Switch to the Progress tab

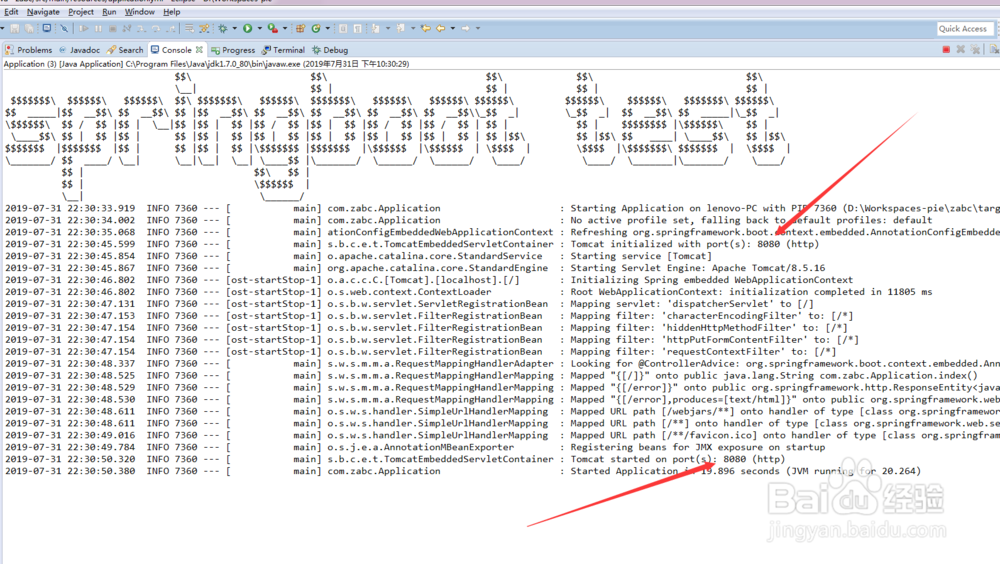pos(233,50)
